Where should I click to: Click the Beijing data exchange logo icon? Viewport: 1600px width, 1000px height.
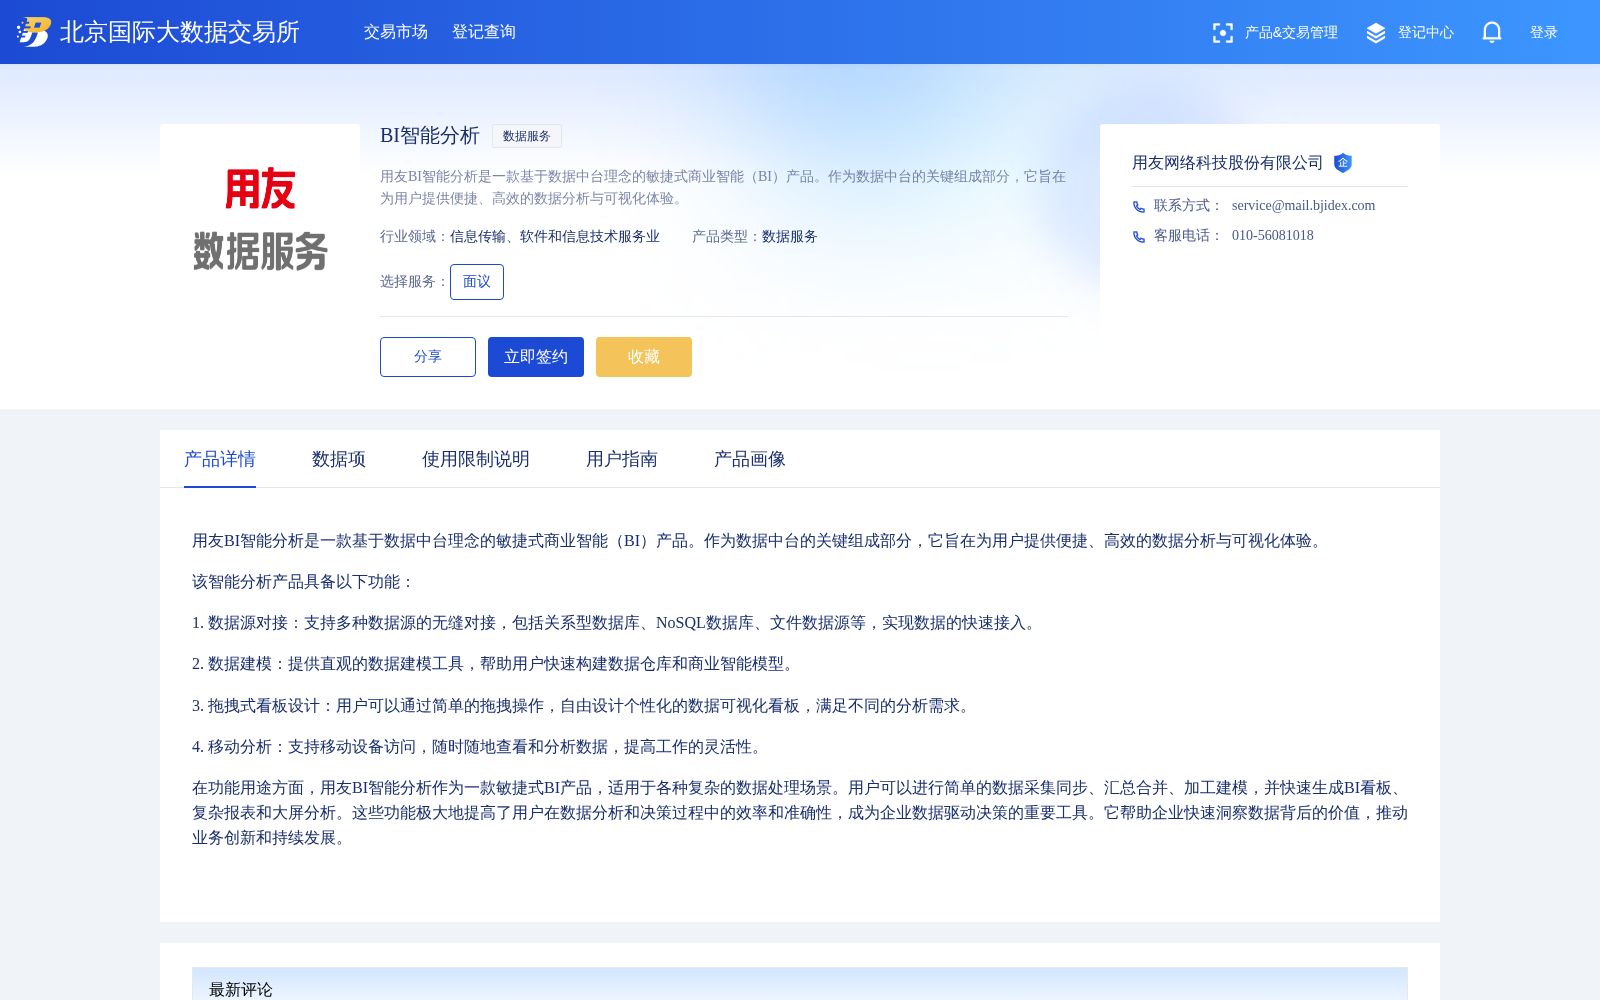coord(33,32)
